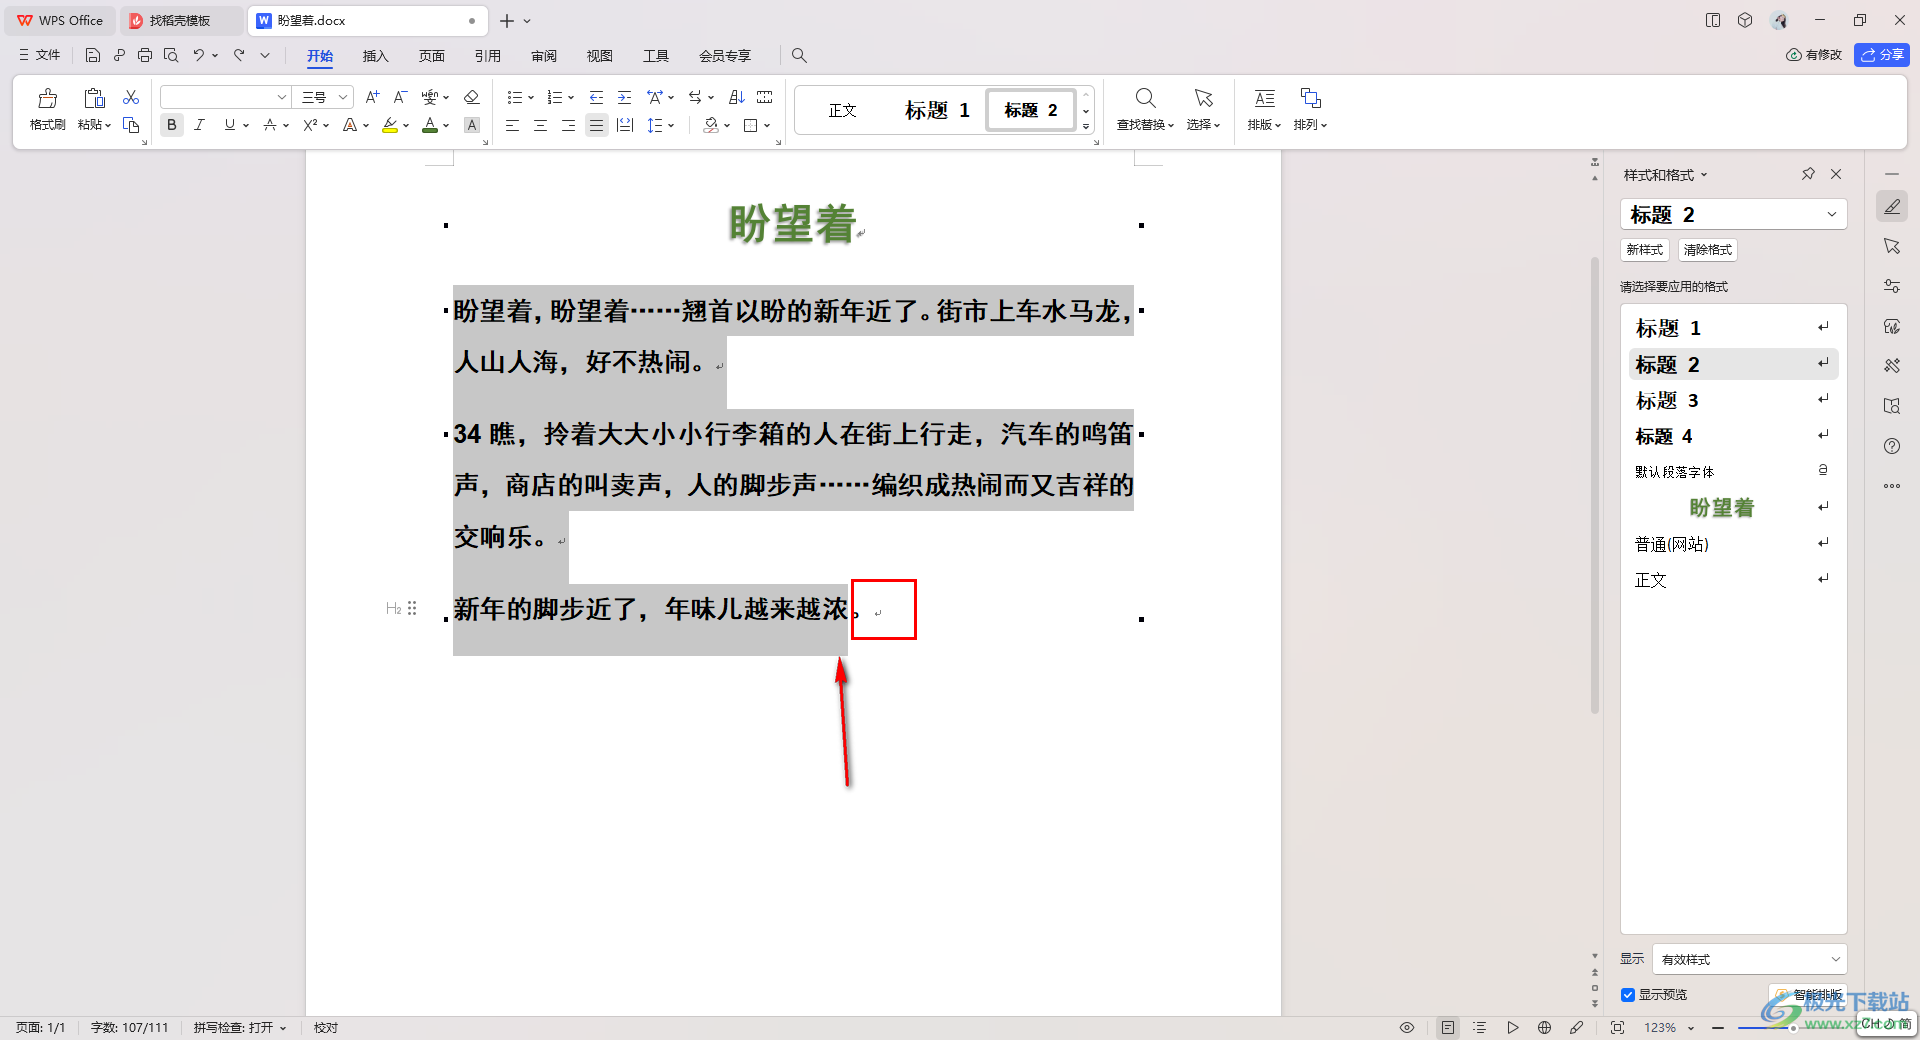Click the 找稻壳模板 tab in the title bar
This screenshot has height=1040, width=1920.
coord(180,20)
